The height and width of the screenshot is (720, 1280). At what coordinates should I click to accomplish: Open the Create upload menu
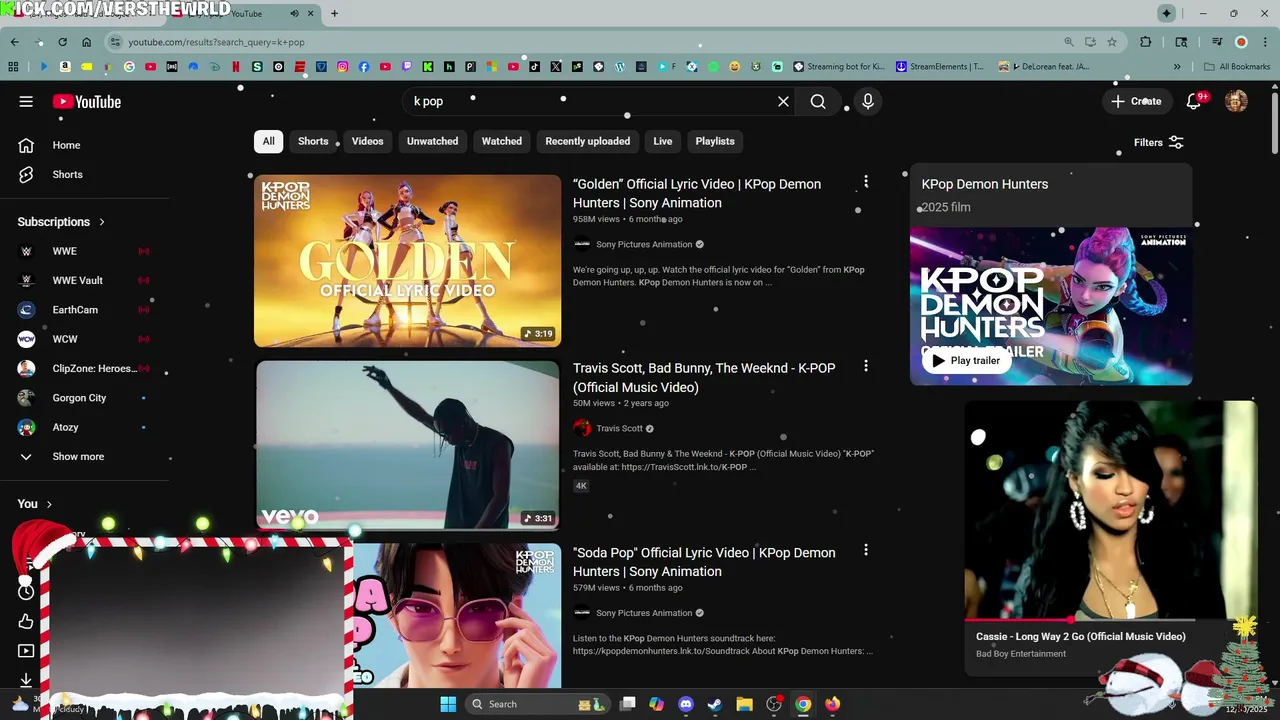[1136, 101]
